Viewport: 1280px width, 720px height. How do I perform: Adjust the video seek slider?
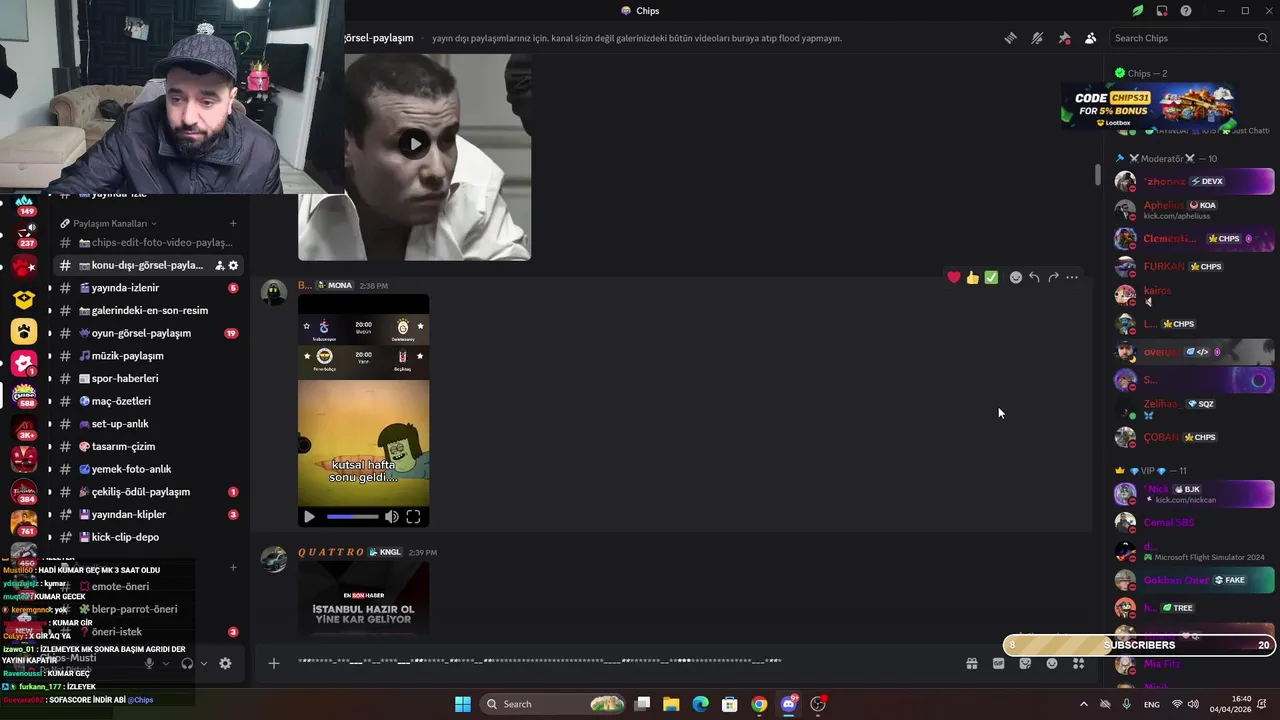pyautogui.click(x=352, y=517)
